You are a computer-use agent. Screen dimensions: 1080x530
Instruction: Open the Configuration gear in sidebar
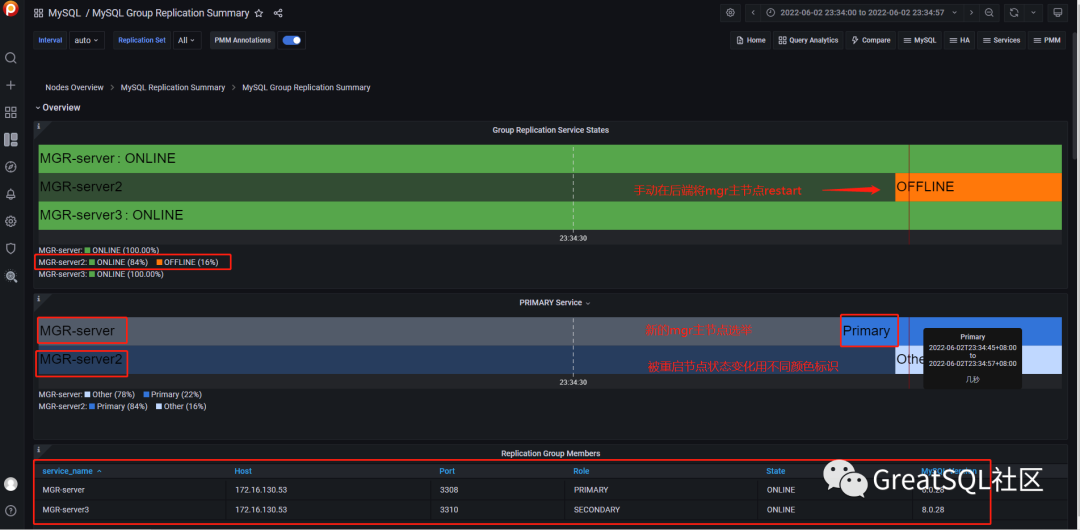(x=10, y=221)
